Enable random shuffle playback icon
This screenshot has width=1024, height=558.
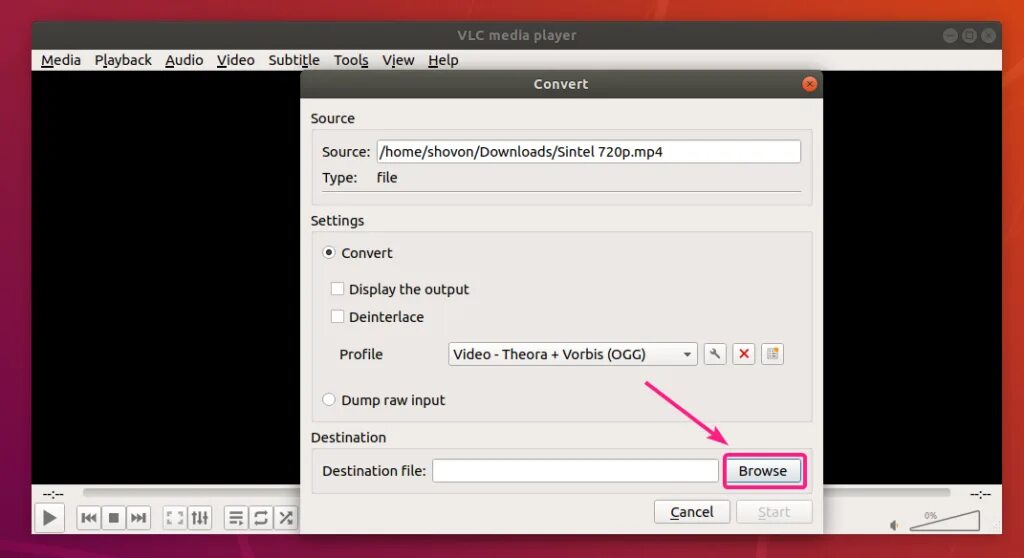click(x=286, y=518)
